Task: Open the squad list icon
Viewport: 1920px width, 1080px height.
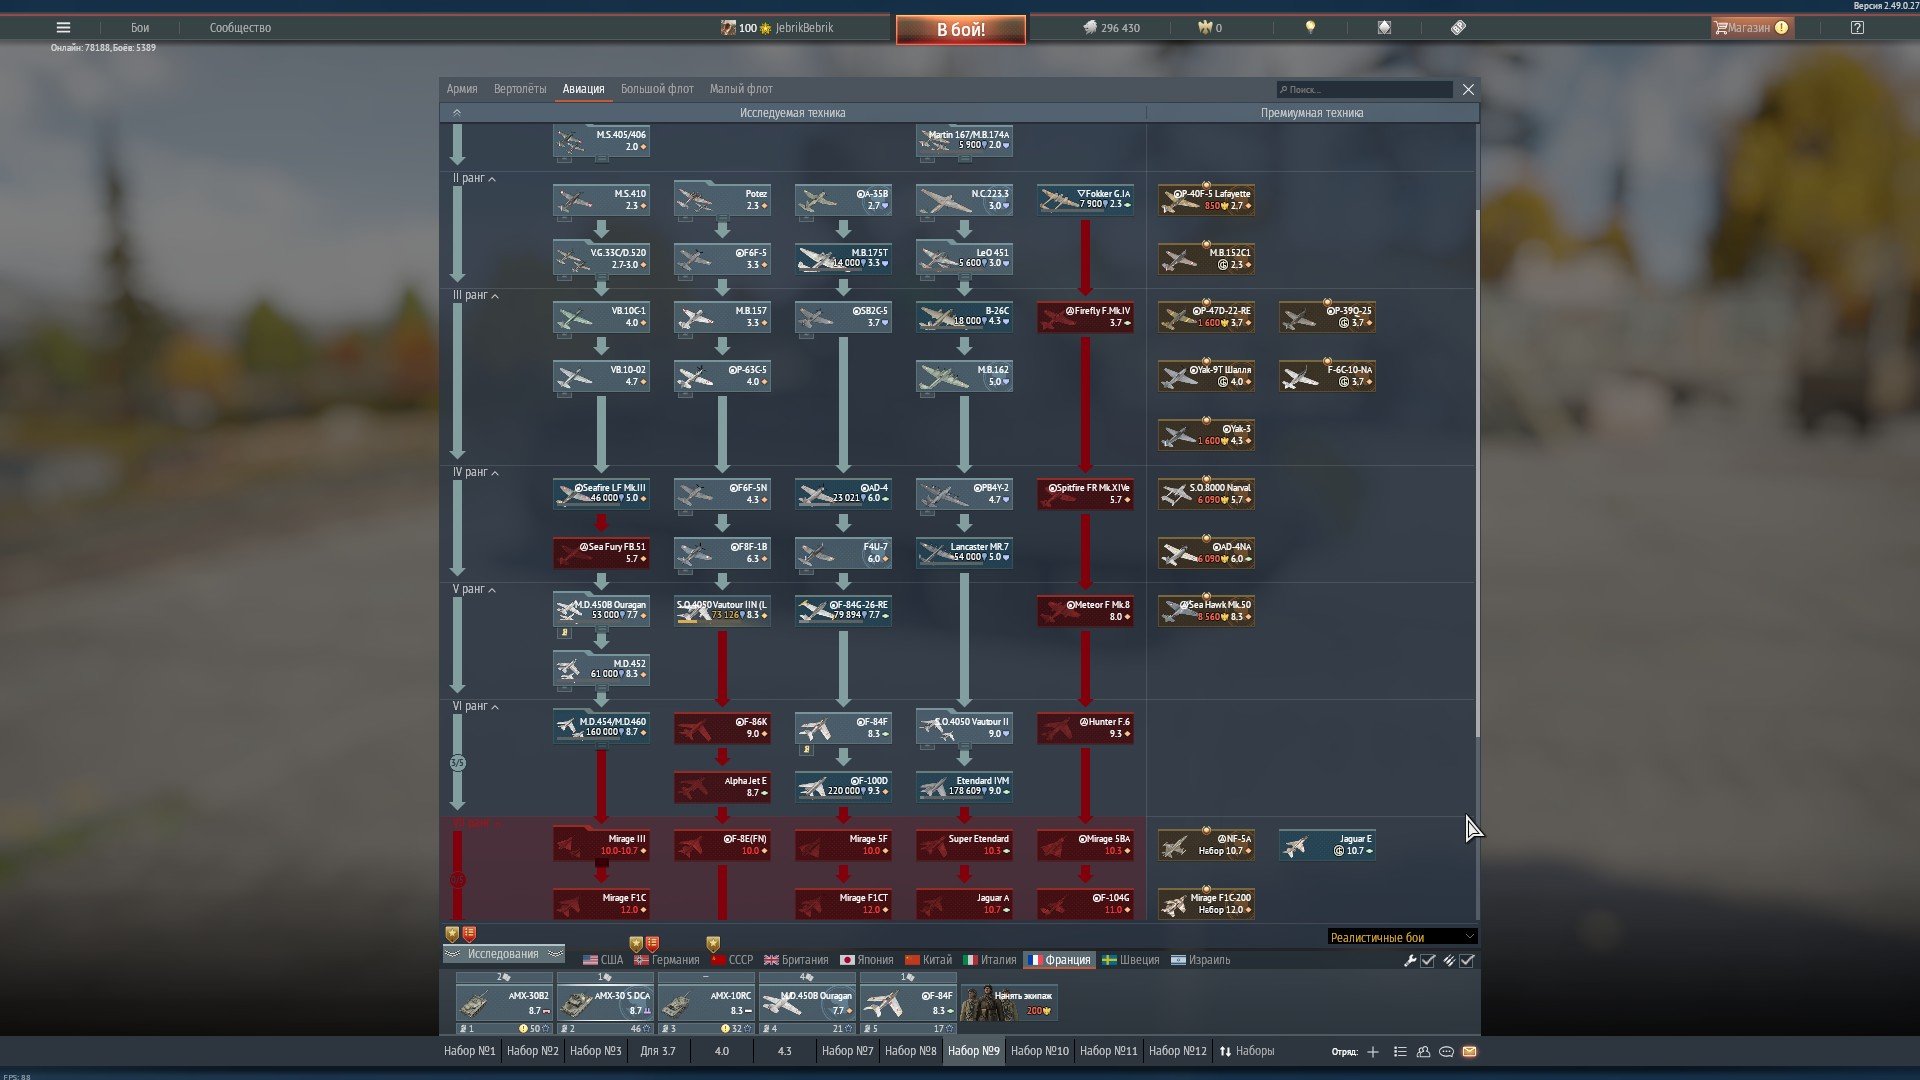Action: pyautogui.click(x=1400, y=1052)
